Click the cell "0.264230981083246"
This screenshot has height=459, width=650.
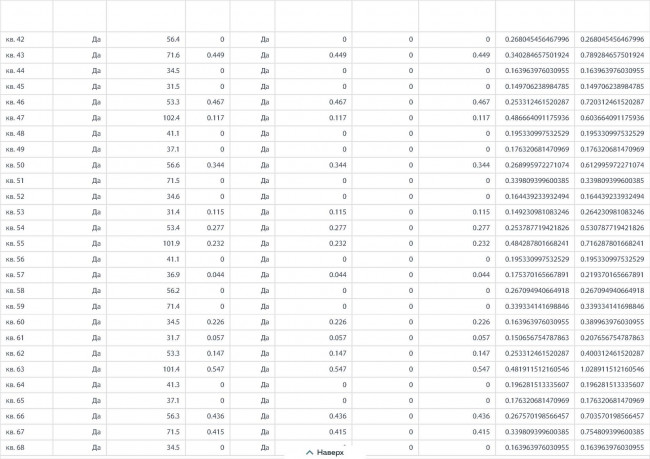(612, 212)
